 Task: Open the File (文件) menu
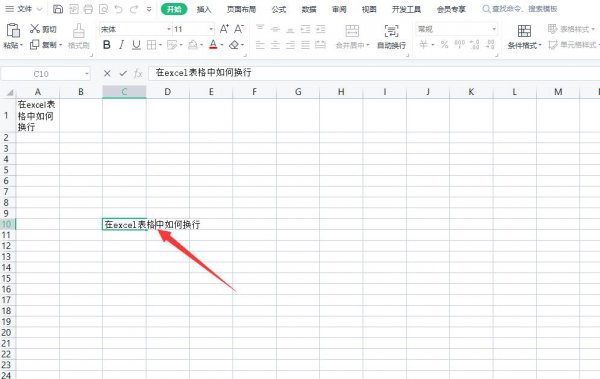[x=24, y=9]
